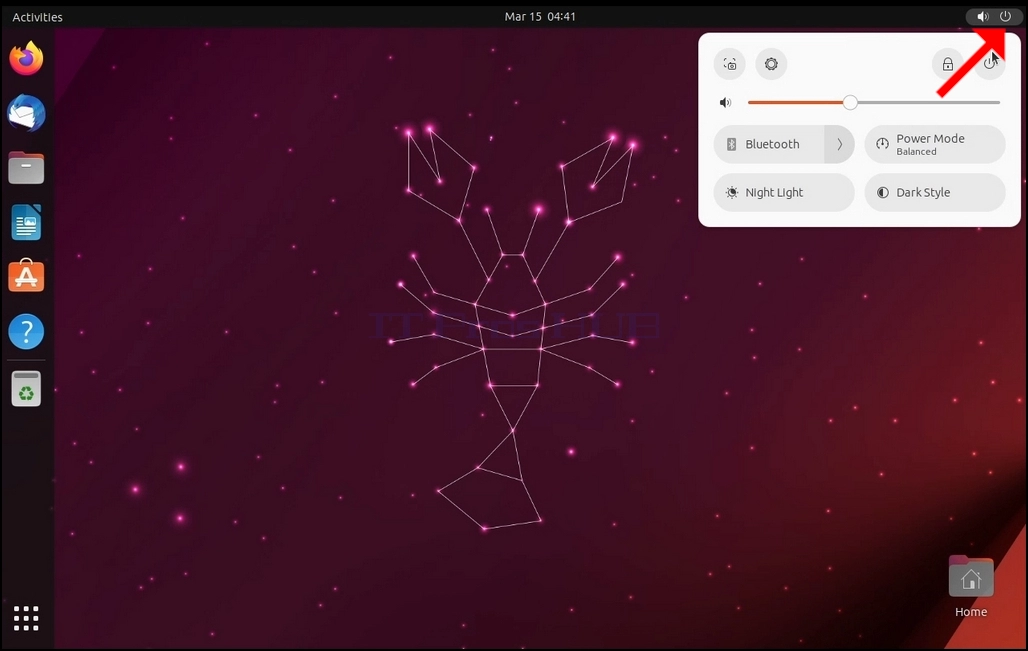Turn on Dark Style toggle
The height and width of the screenshot is (651, 1028).
tap(935, 193)
